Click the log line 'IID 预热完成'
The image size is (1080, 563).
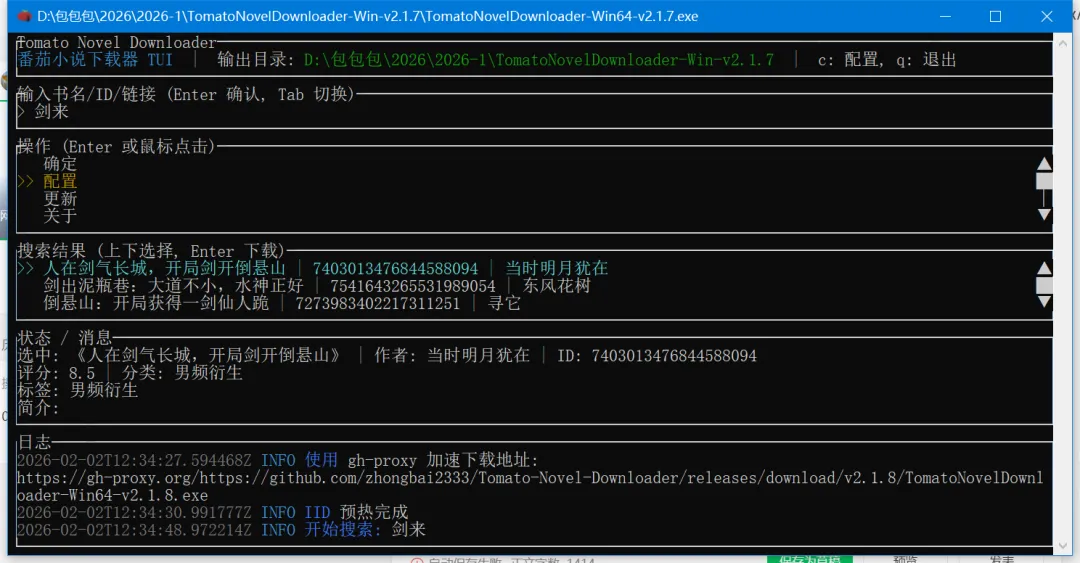coord(356,512)
